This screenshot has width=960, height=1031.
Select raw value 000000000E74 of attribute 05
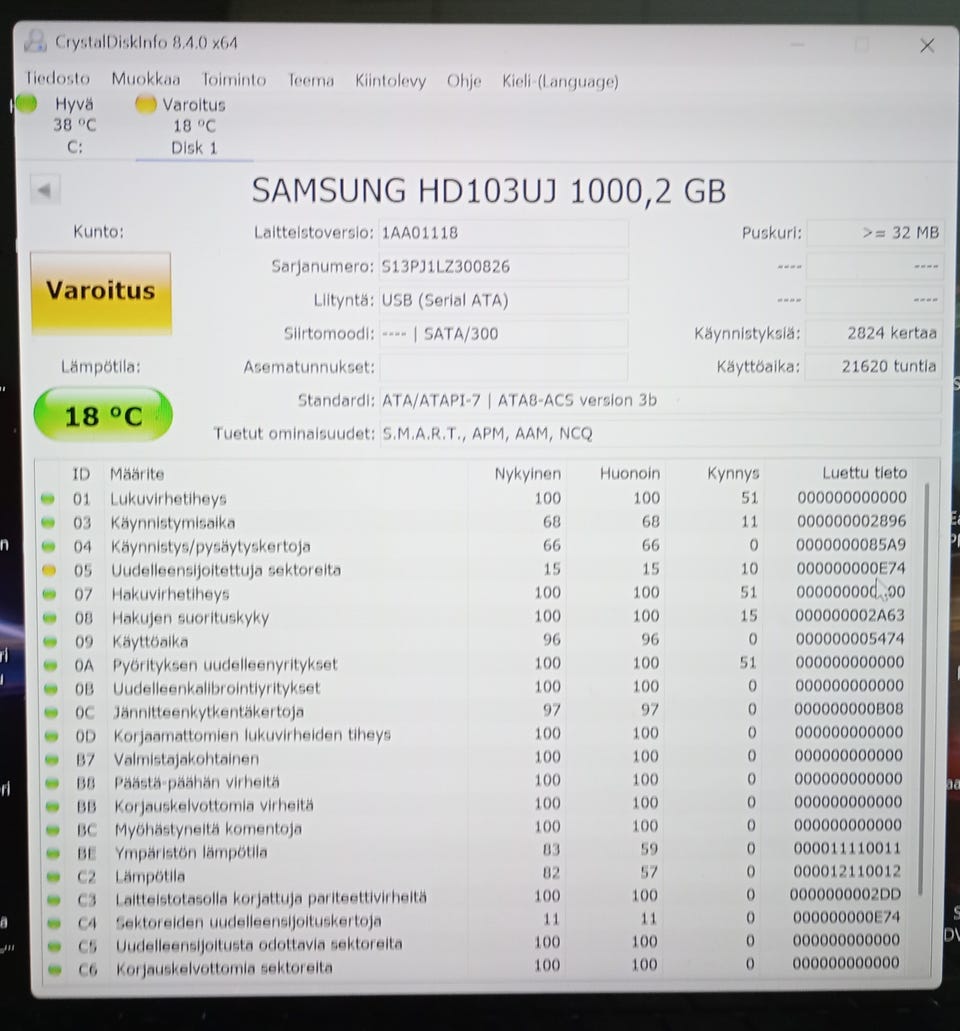click(851, 567)
